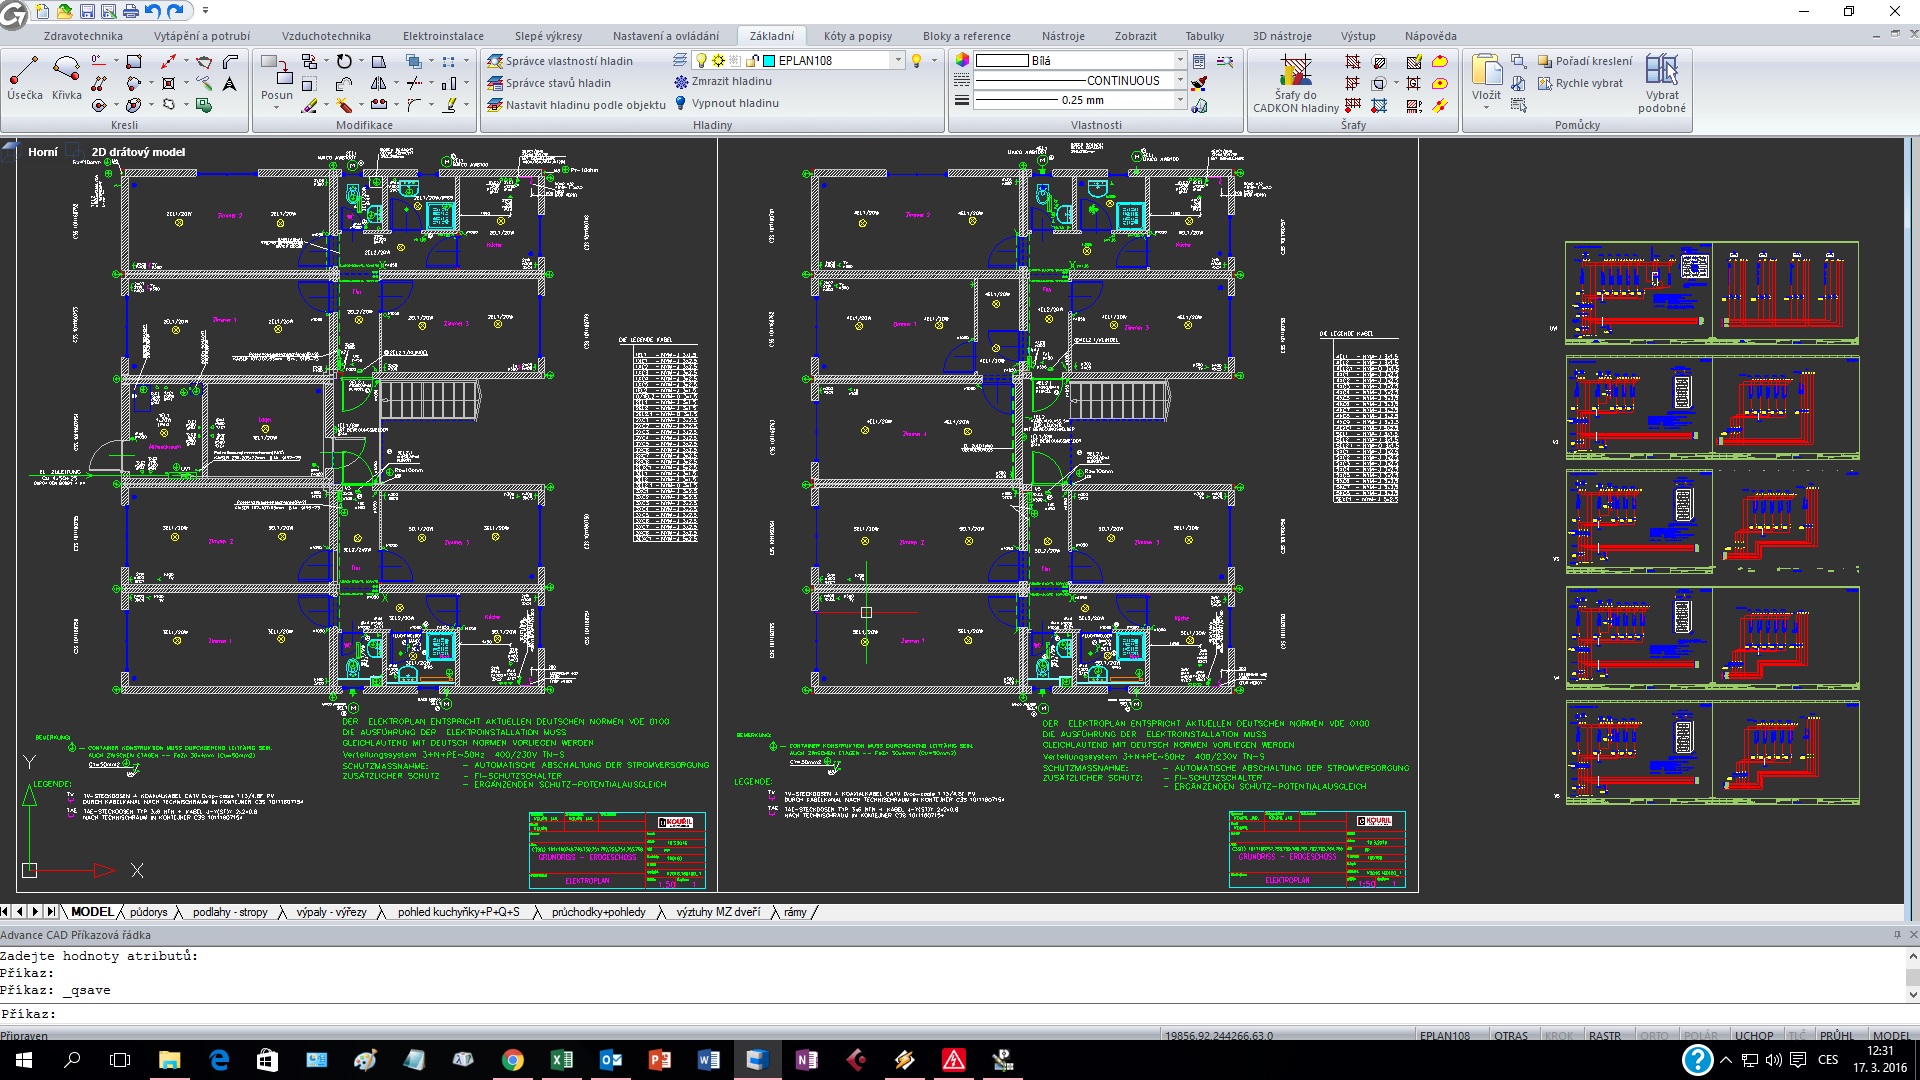Click Nastavit hladinu podle objektu
This screenshot has height=1080, width=1920.
576,105
